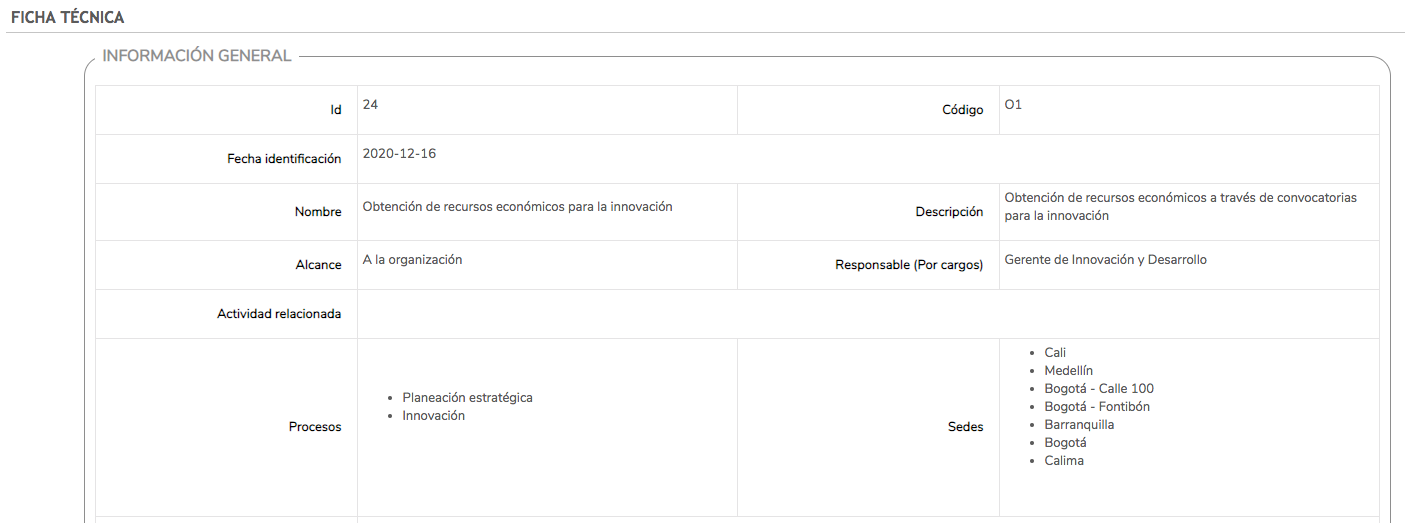This screenshot has width=1405, height=523.
Task: Click the Fecha identificación label
Action: click(284, 159)
